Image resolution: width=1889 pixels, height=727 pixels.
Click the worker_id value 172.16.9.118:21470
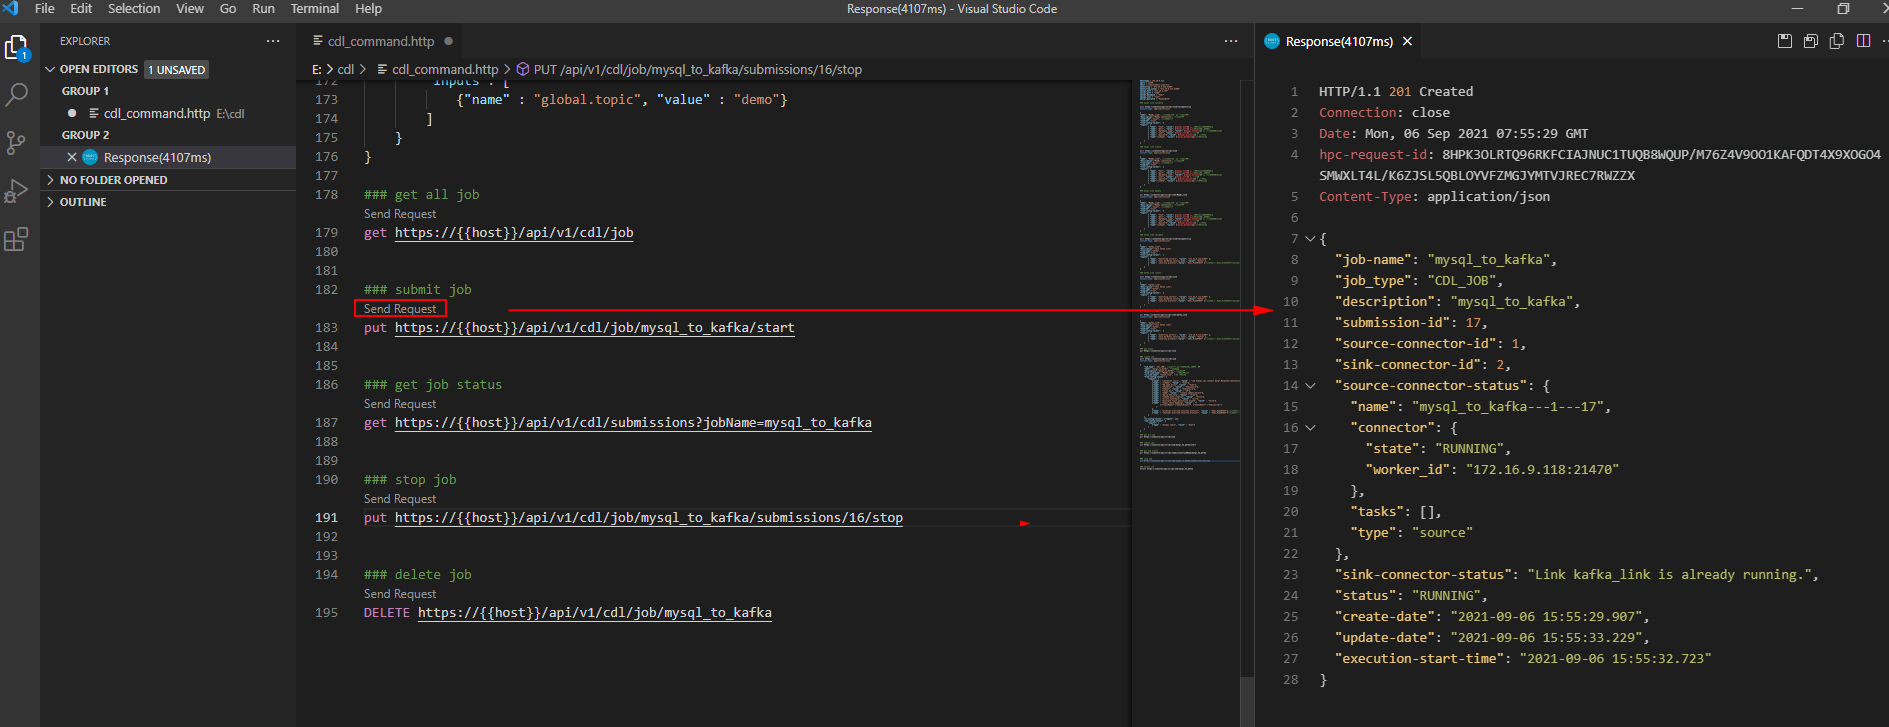(x=1542, y=470)
